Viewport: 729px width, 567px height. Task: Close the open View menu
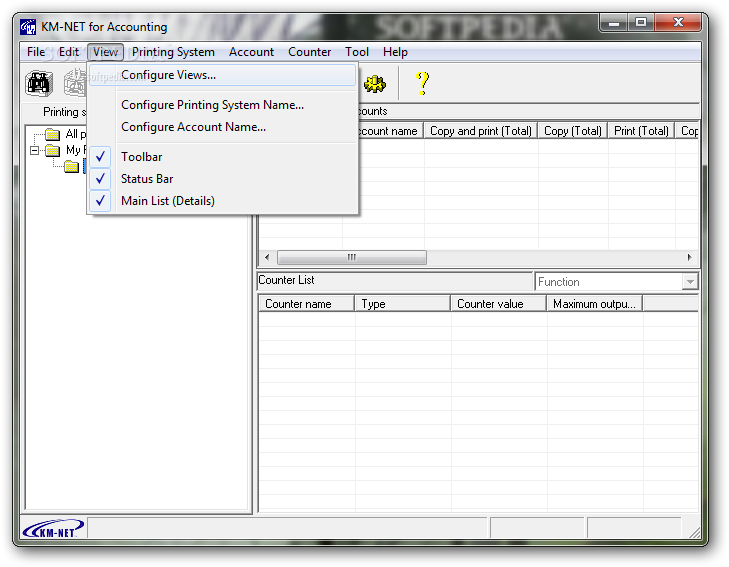tap(106, 52)
